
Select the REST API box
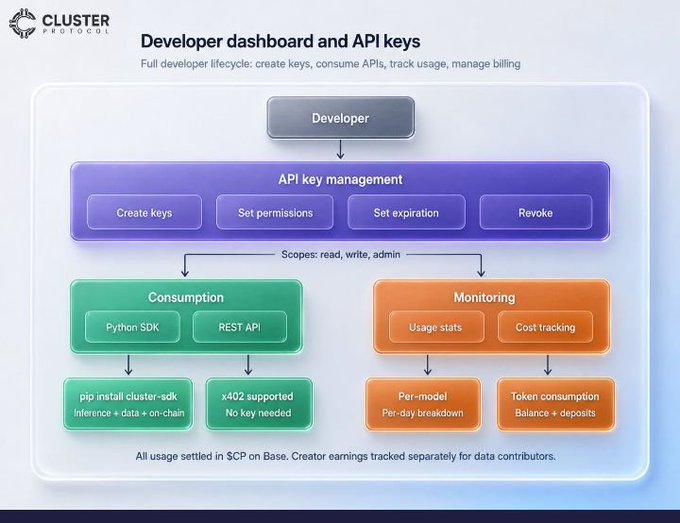point(239,327)
